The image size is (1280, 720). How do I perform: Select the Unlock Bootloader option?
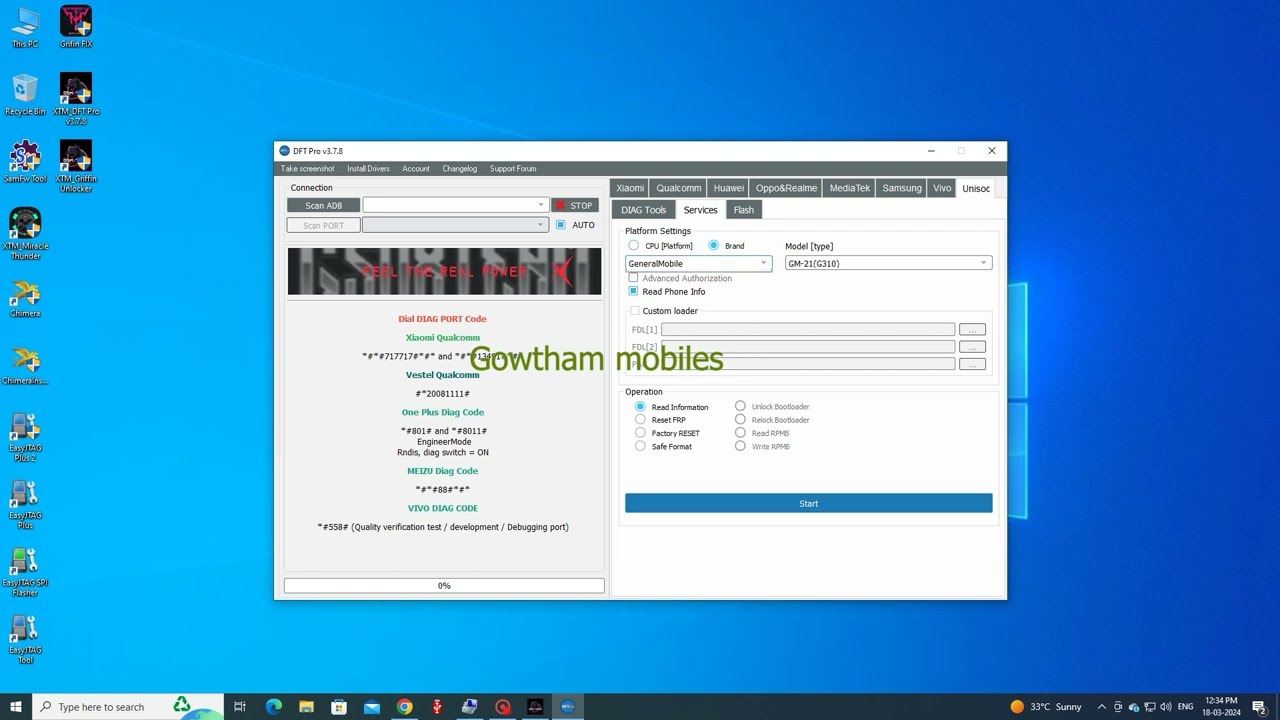740,407
